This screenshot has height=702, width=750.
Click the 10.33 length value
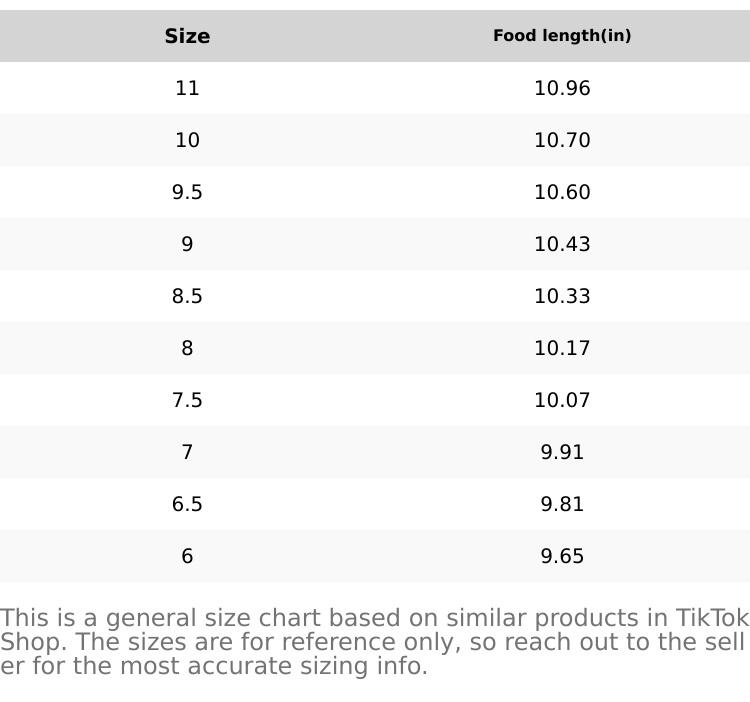coord(562,296)
